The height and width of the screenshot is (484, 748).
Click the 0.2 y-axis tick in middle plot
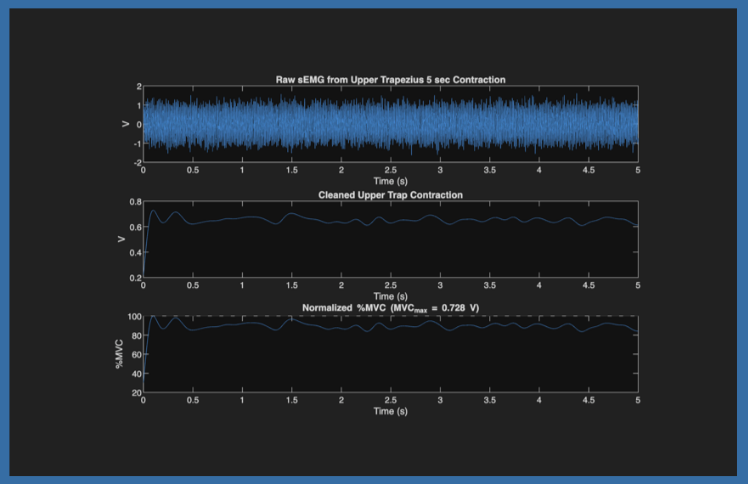click(133, 278)
